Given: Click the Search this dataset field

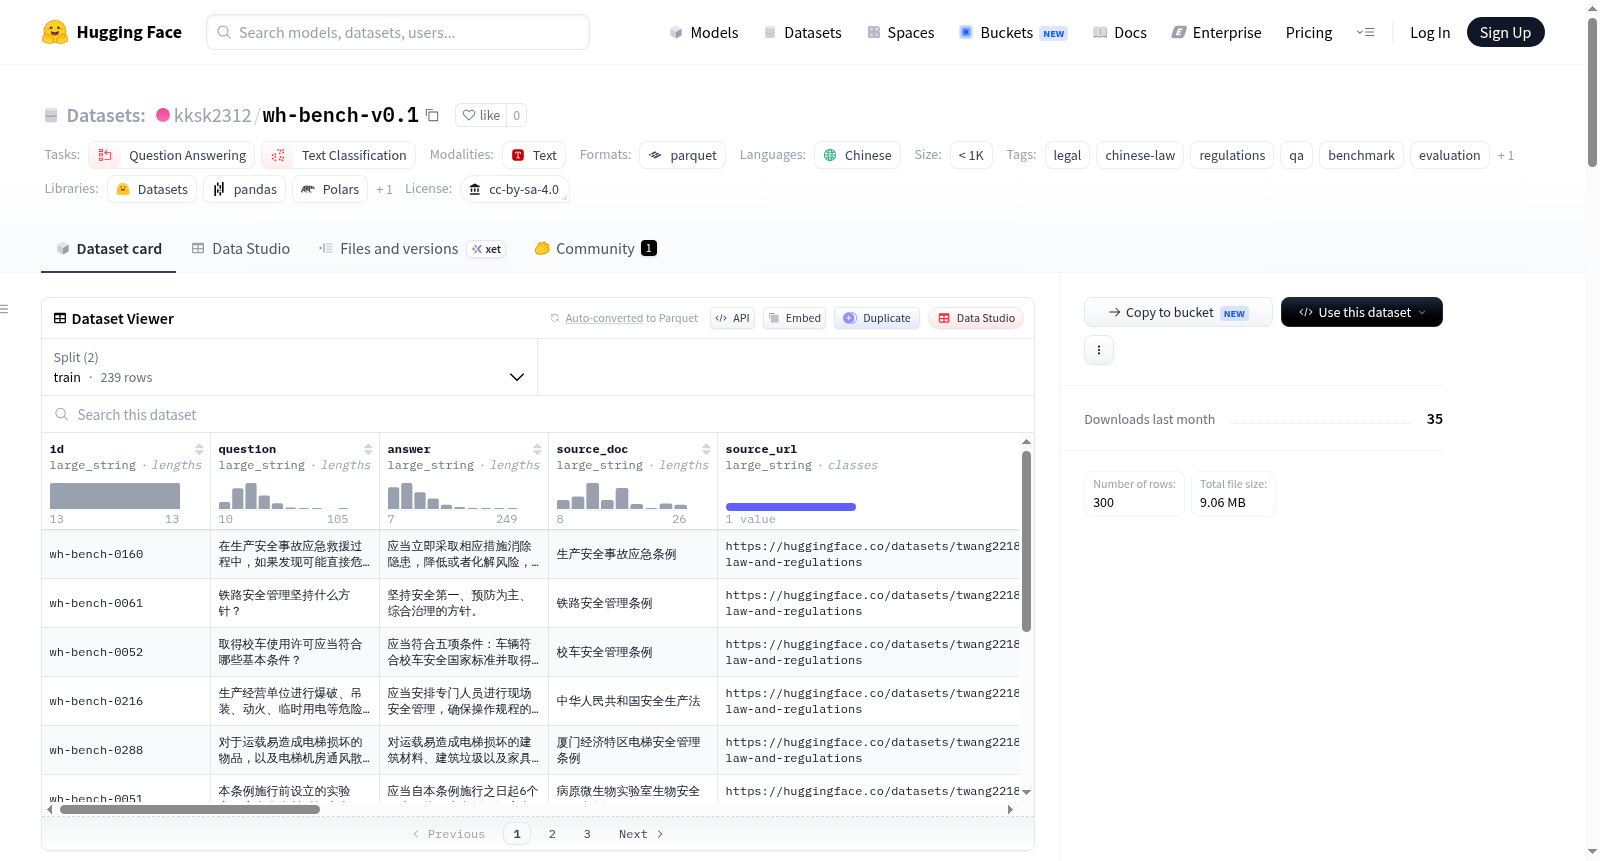Looking at the screenshot, I should coord(538,414).
